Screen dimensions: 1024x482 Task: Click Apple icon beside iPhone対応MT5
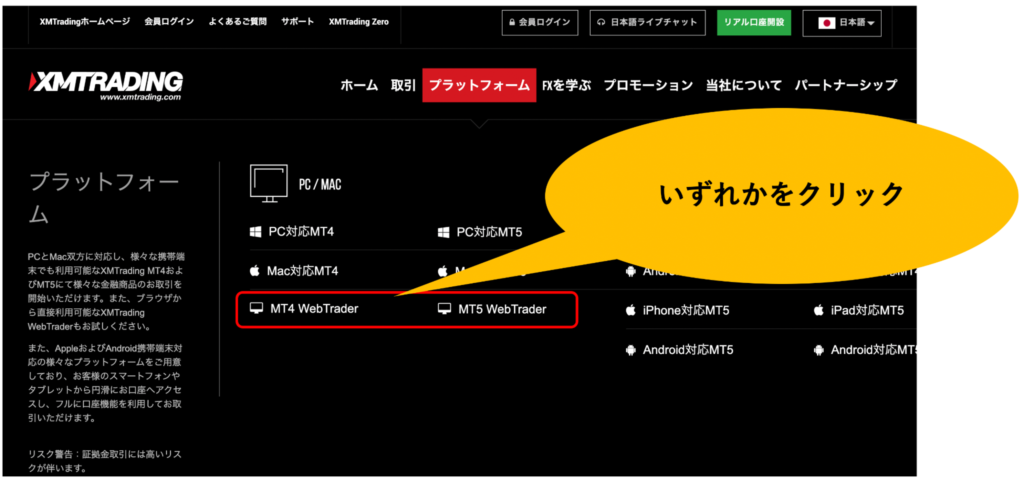click(630, 310)
